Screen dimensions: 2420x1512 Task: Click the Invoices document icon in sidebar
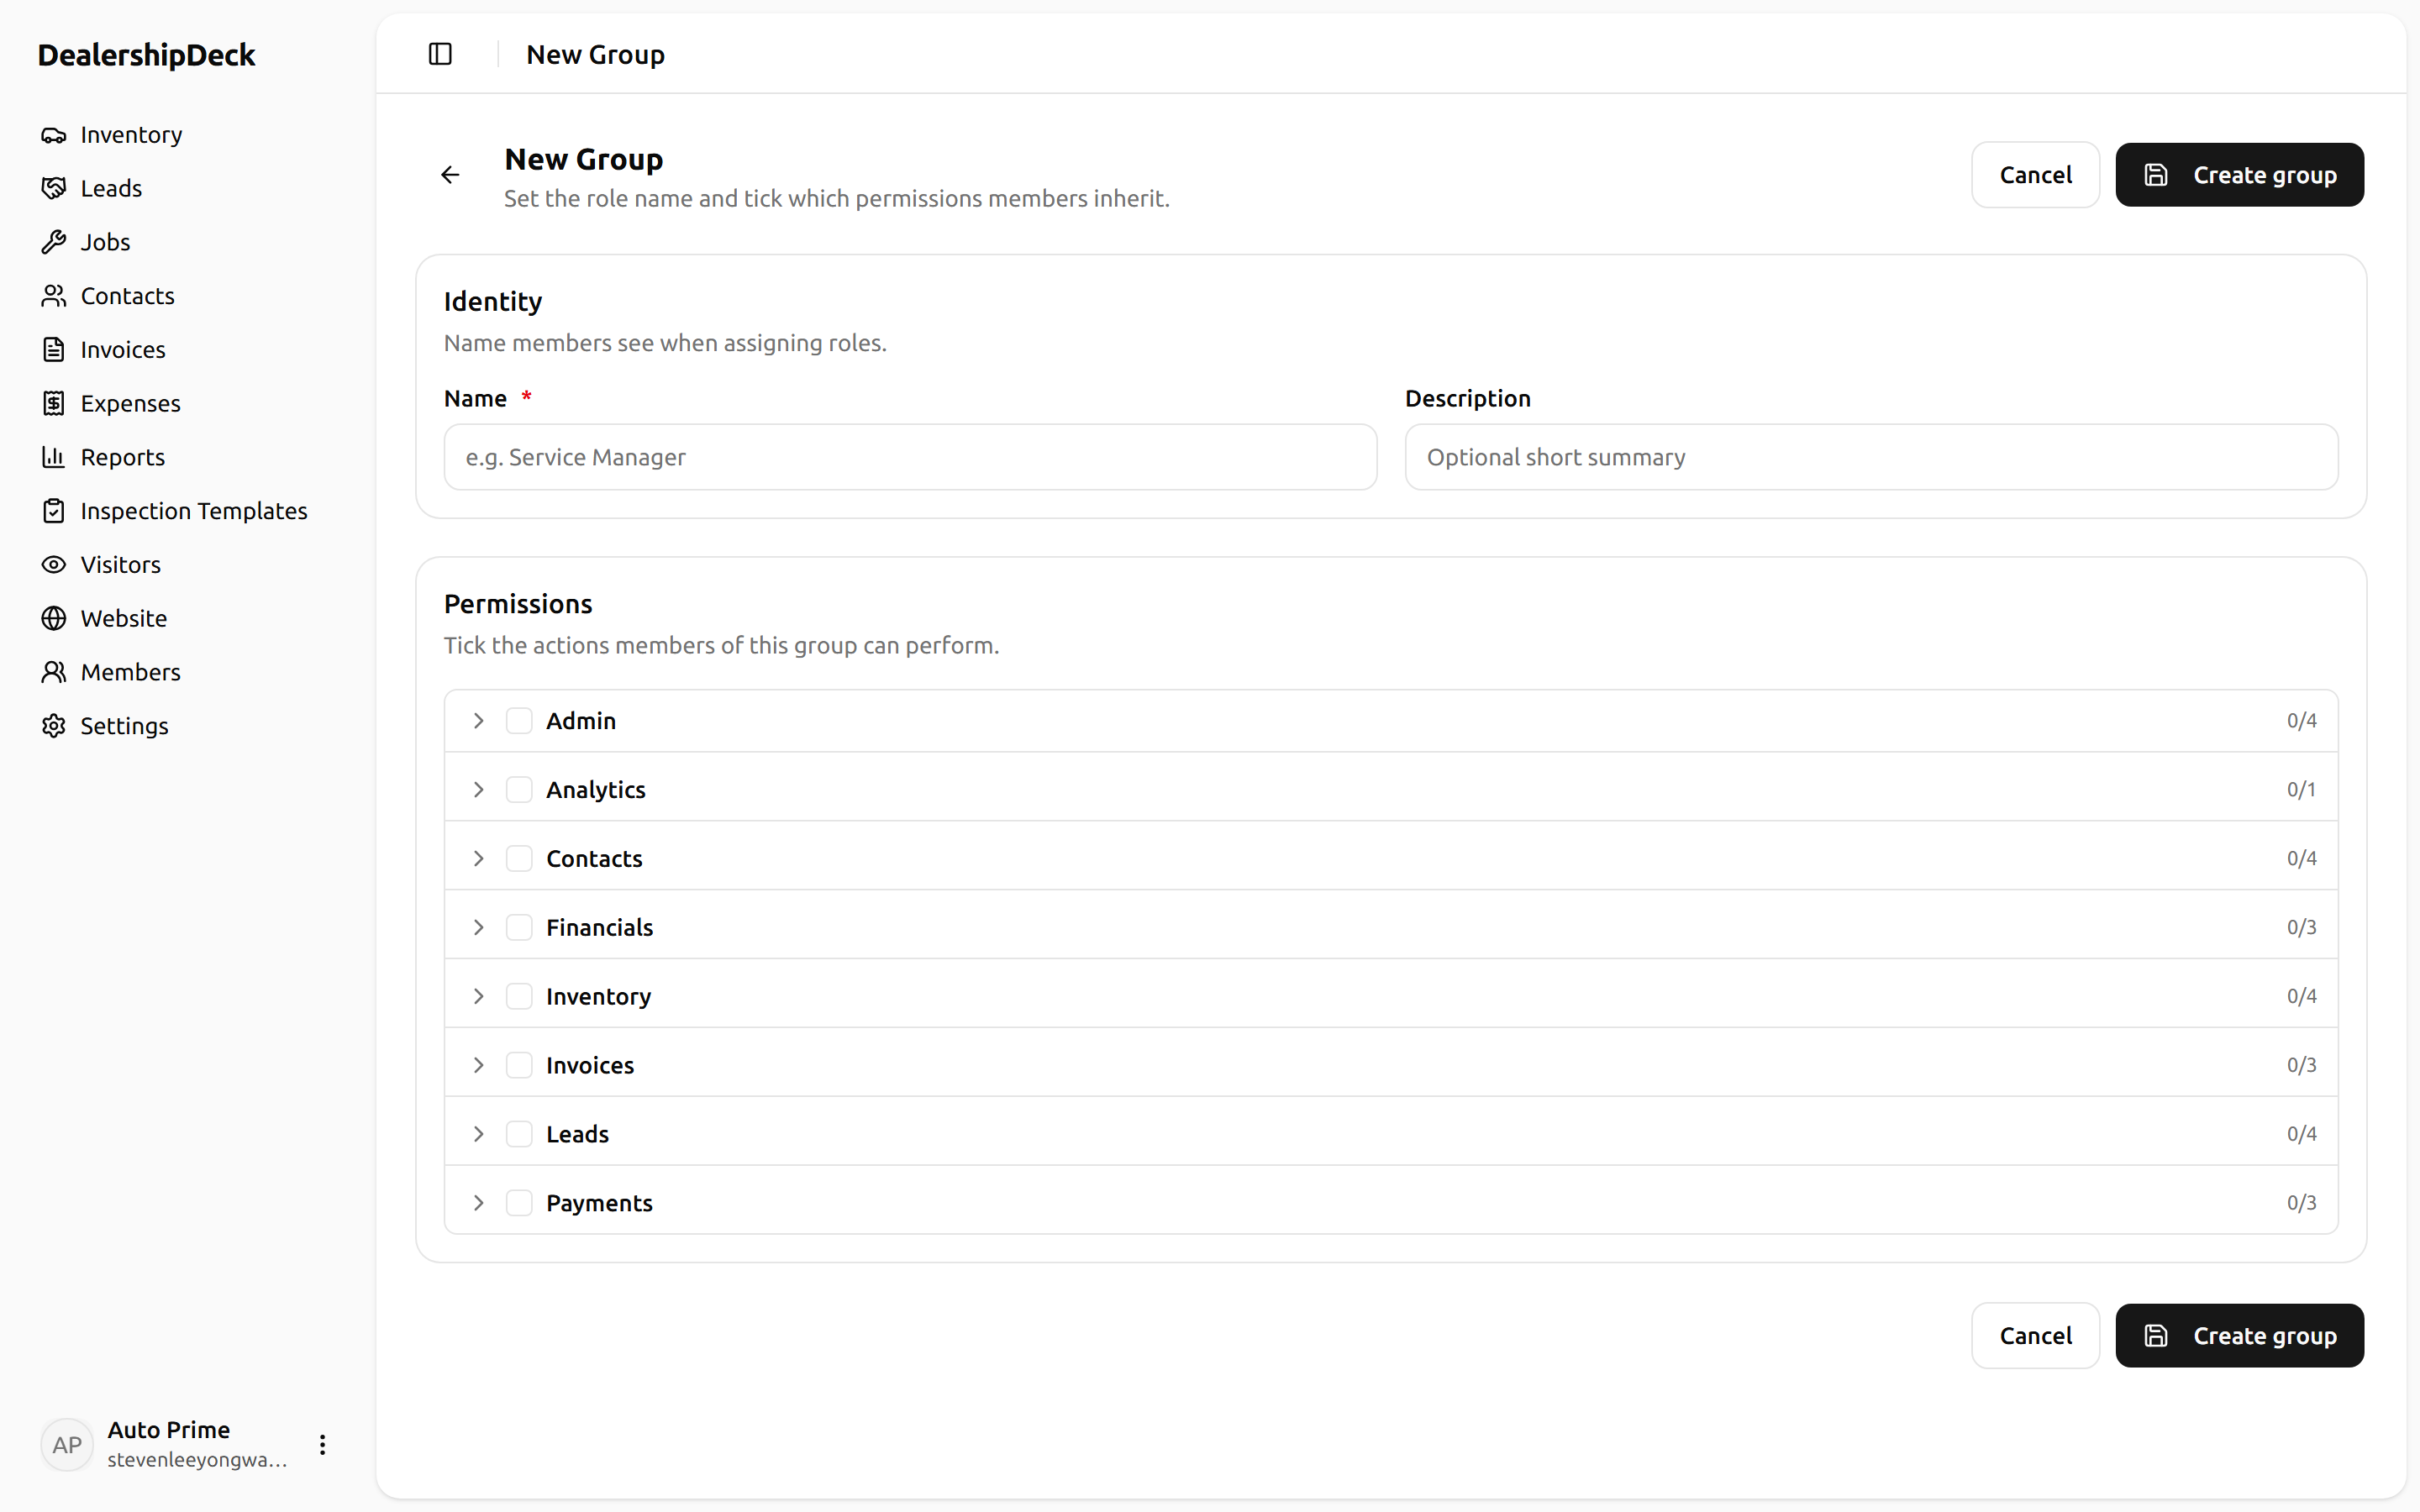click(x=54, y=350)
